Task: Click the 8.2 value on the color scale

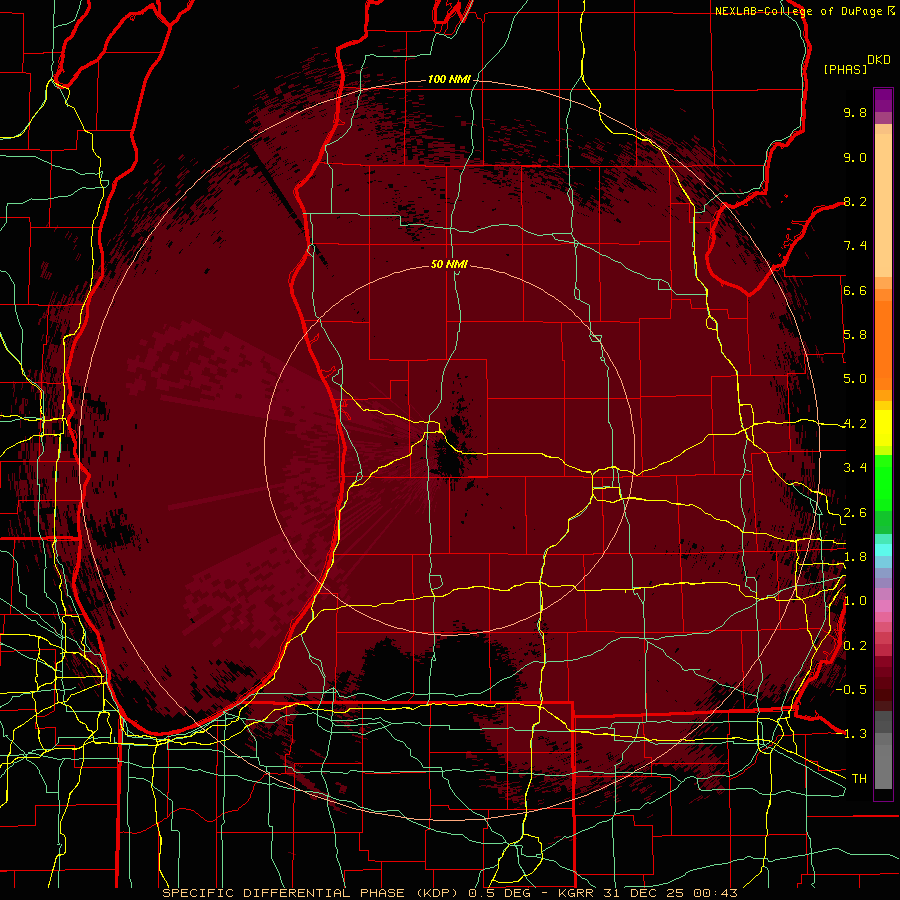Action: pyautogui.click(x=855, y=201)
